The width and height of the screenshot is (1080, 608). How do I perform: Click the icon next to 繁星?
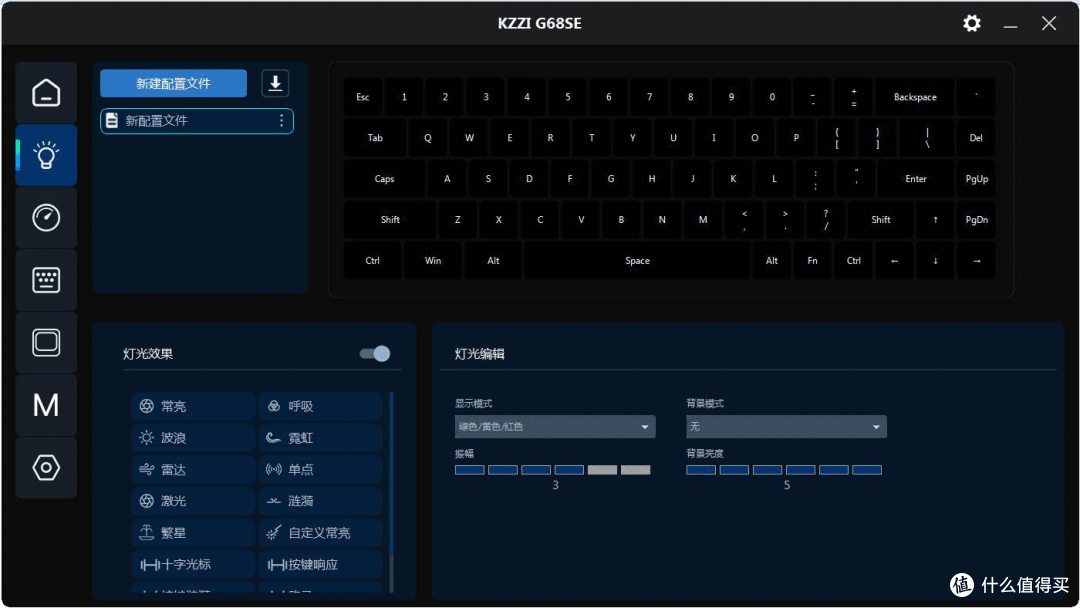tap(147, 532)
